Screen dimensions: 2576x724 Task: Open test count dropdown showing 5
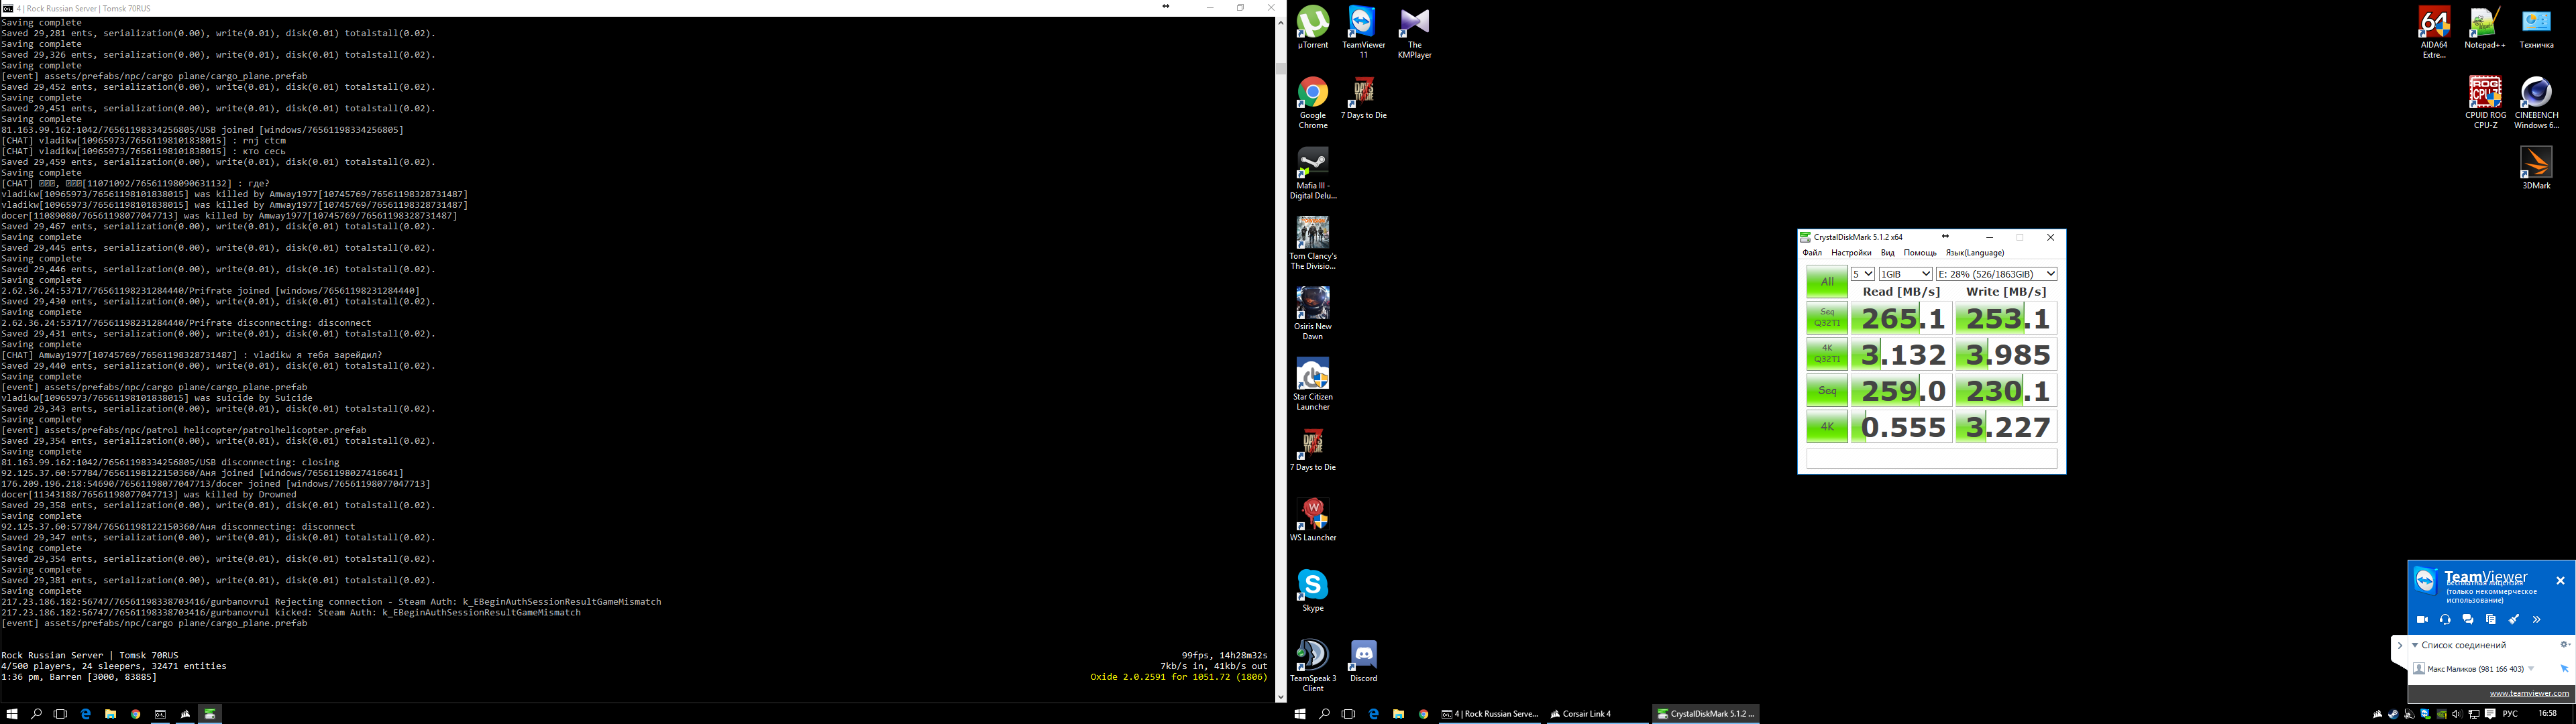1862,274
